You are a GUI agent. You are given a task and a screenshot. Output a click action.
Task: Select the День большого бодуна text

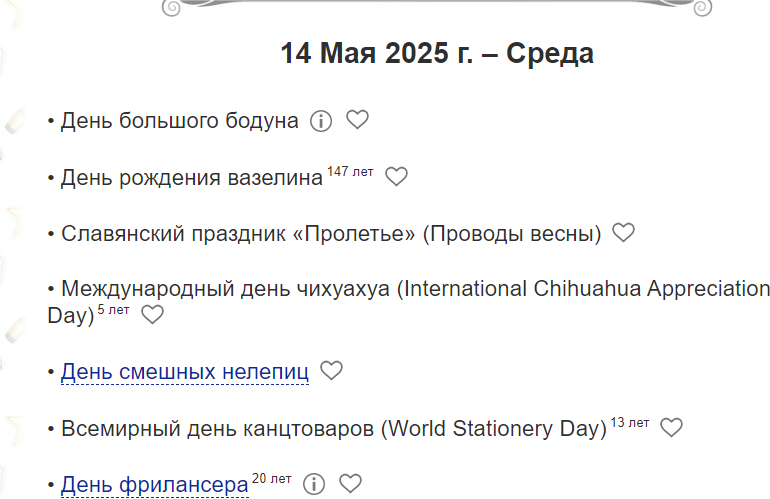(x=179, y=121)
